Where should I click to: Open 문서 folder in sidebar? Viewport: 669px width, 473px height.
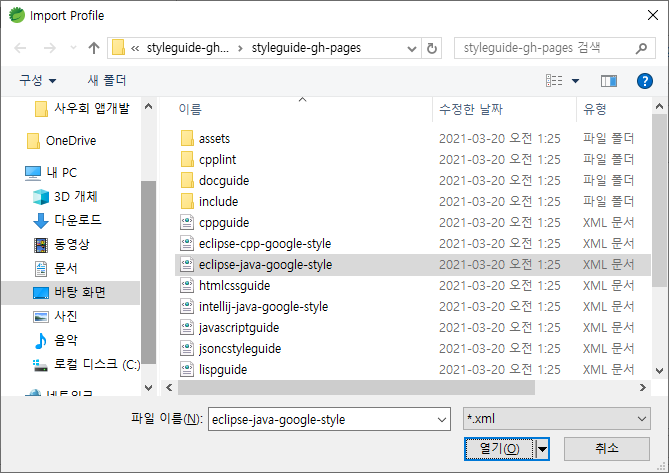(55, 268)
